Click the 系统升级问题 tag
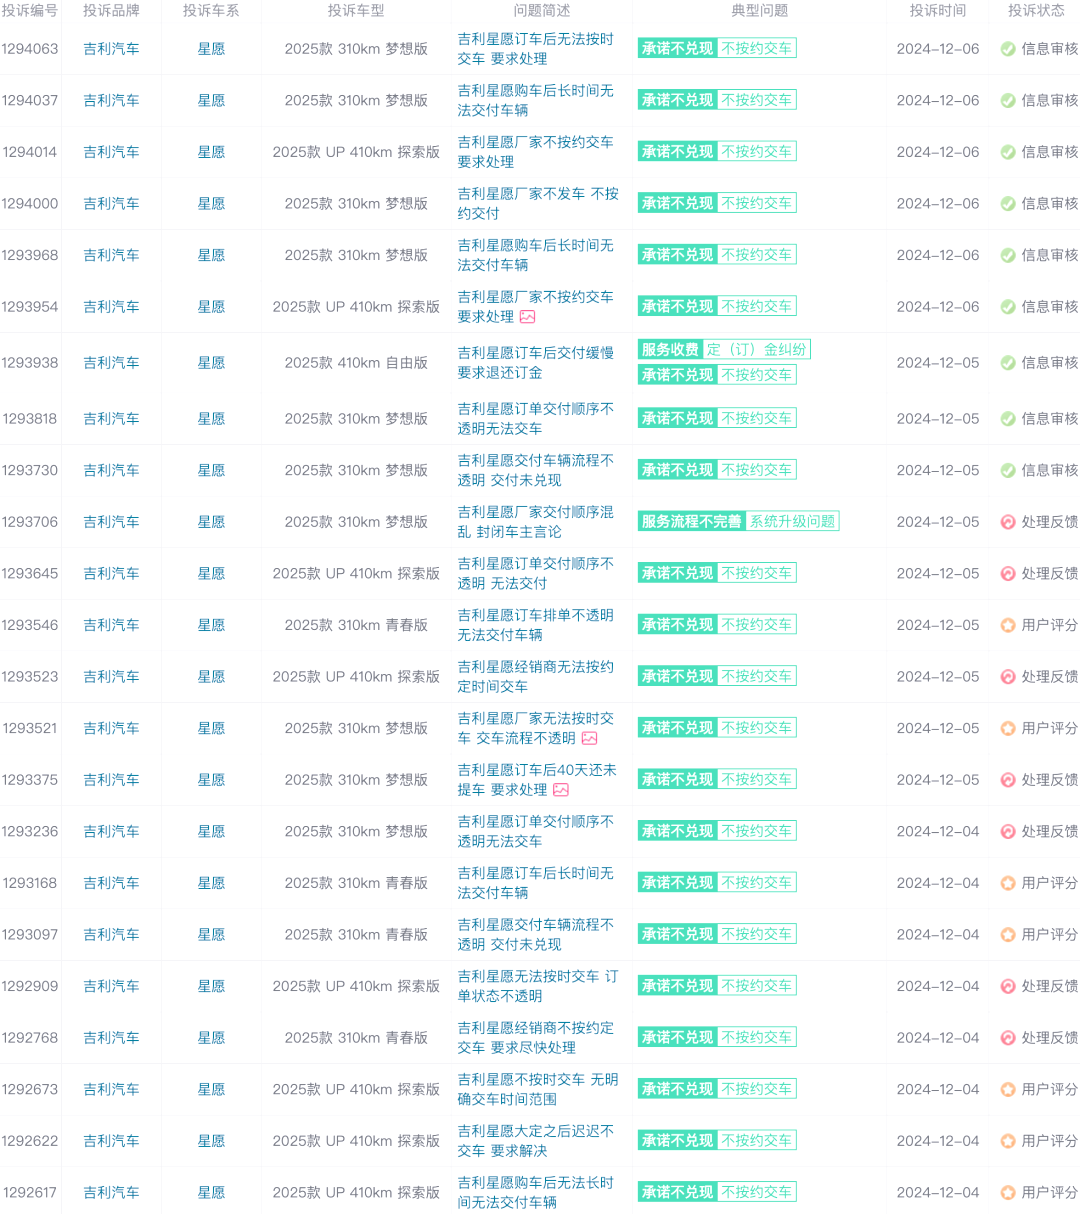The image size is (1080, 1214). click(x=793, y=522)
